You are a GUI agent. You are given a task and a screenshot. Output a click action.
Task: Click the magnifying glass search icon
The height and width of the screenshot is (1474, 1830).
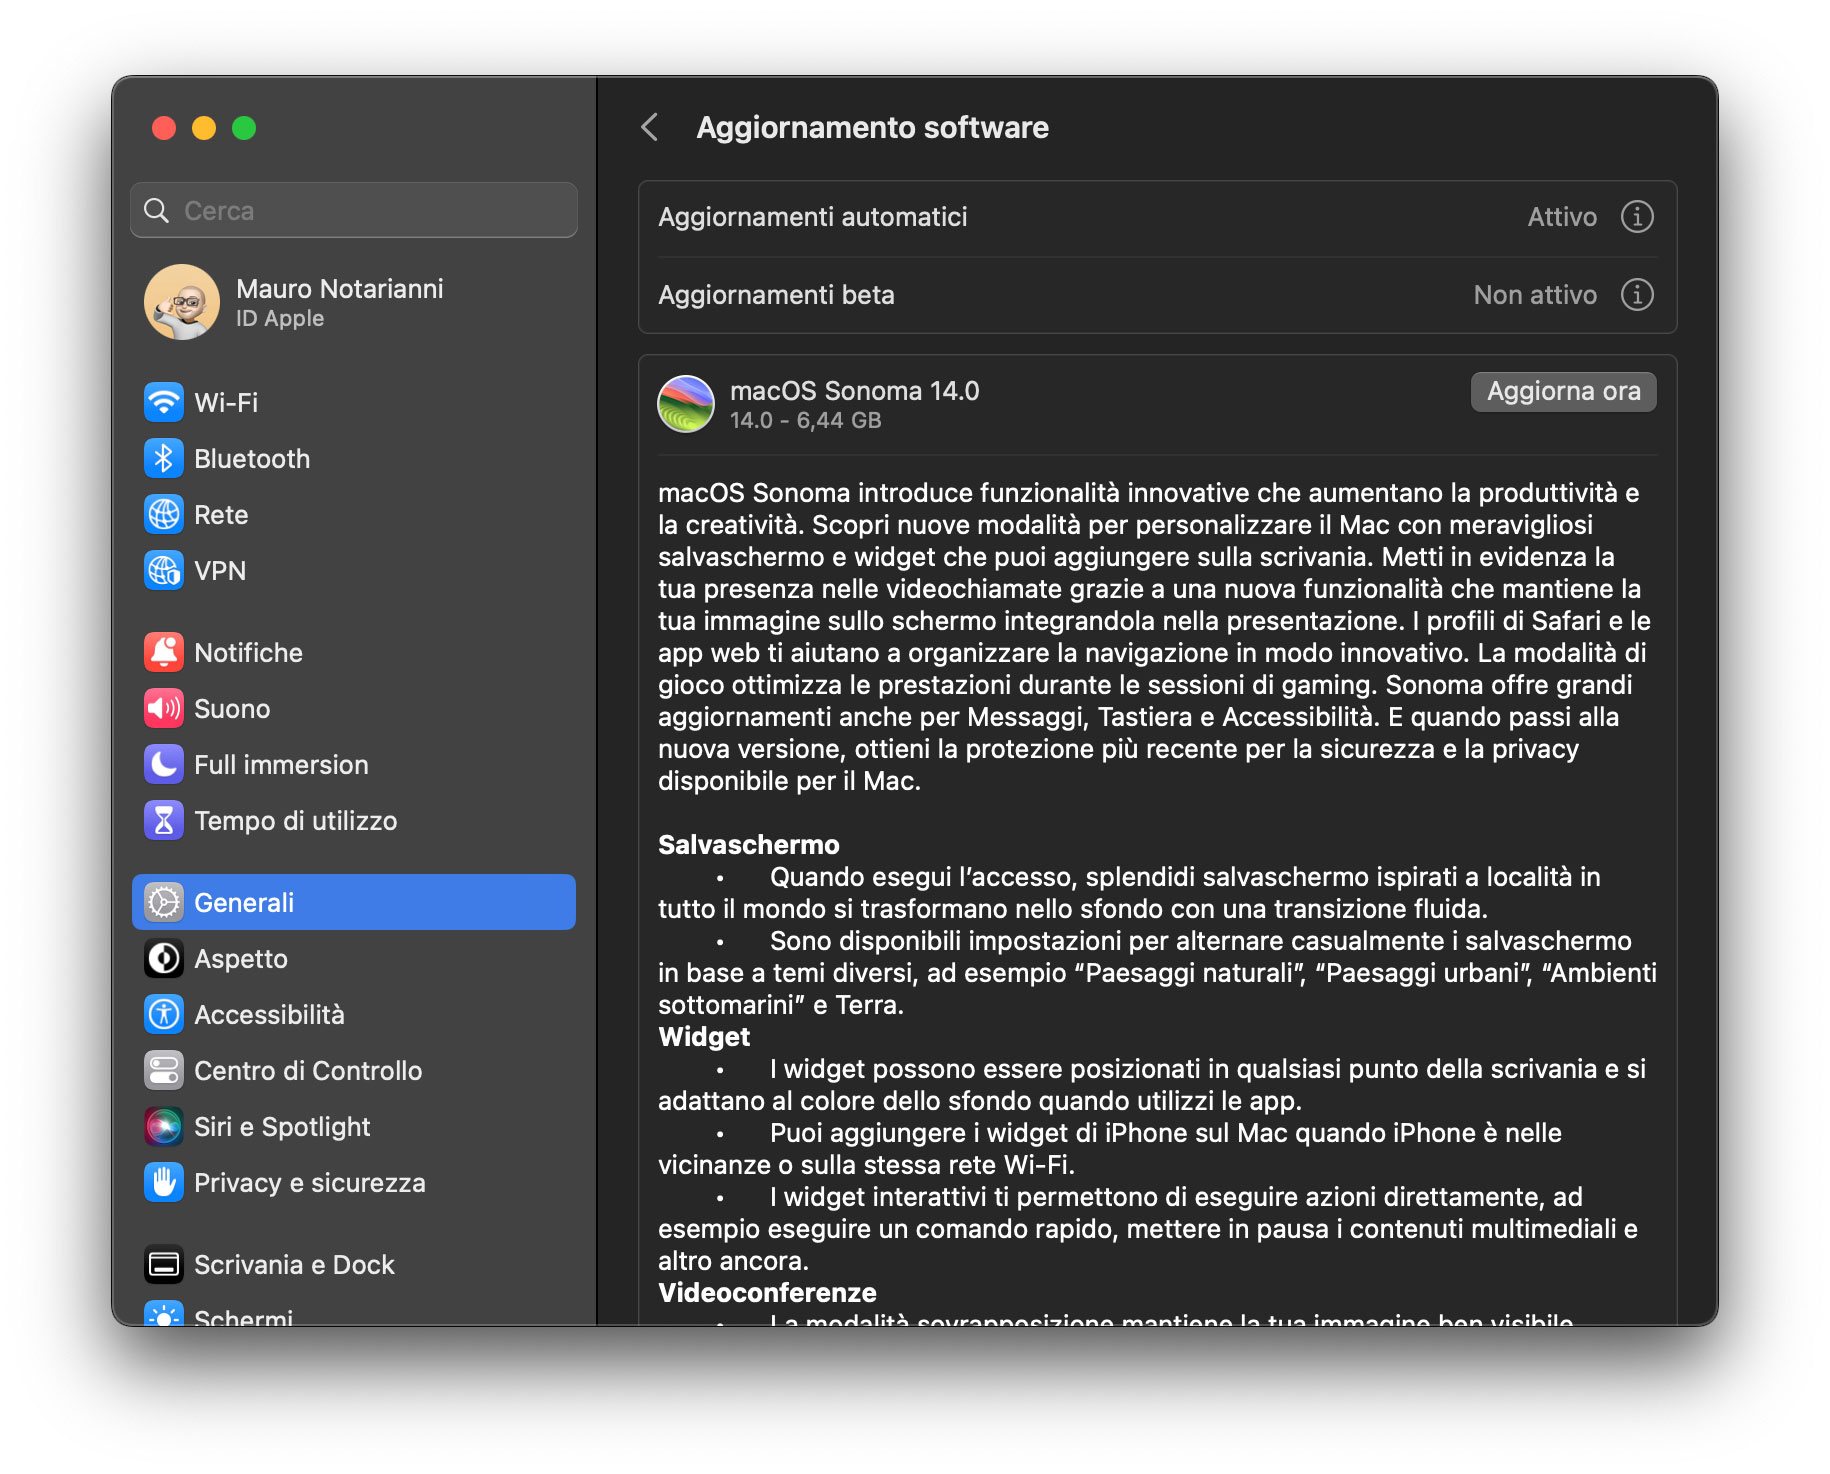[157, 211]
